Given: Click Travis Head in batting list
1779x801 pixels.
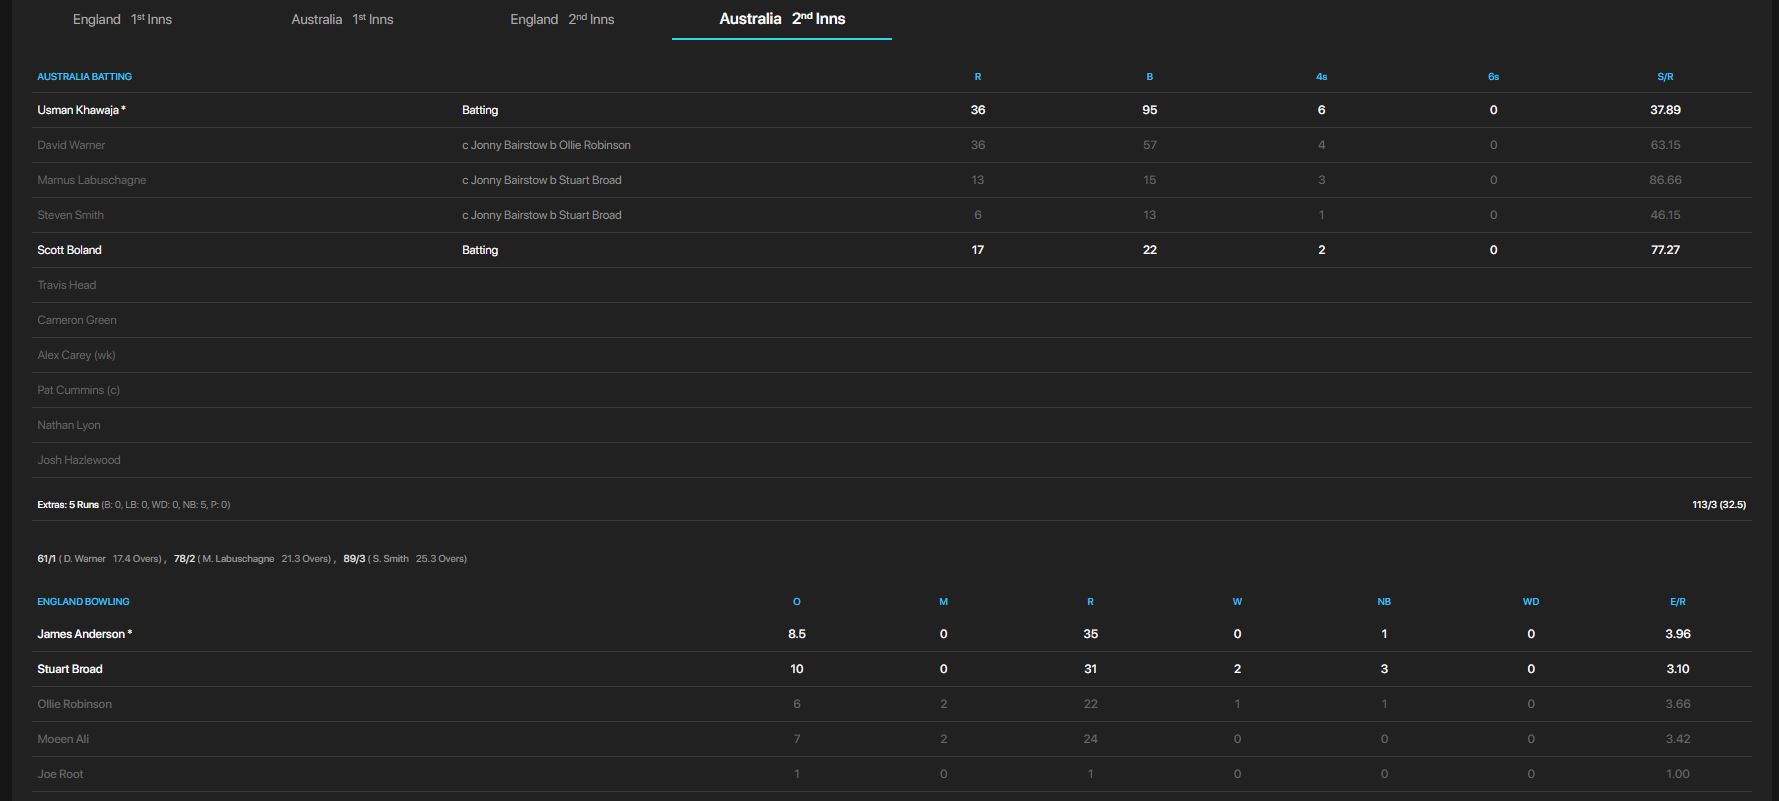Looking at the screenshot, I should click(67, 285).
